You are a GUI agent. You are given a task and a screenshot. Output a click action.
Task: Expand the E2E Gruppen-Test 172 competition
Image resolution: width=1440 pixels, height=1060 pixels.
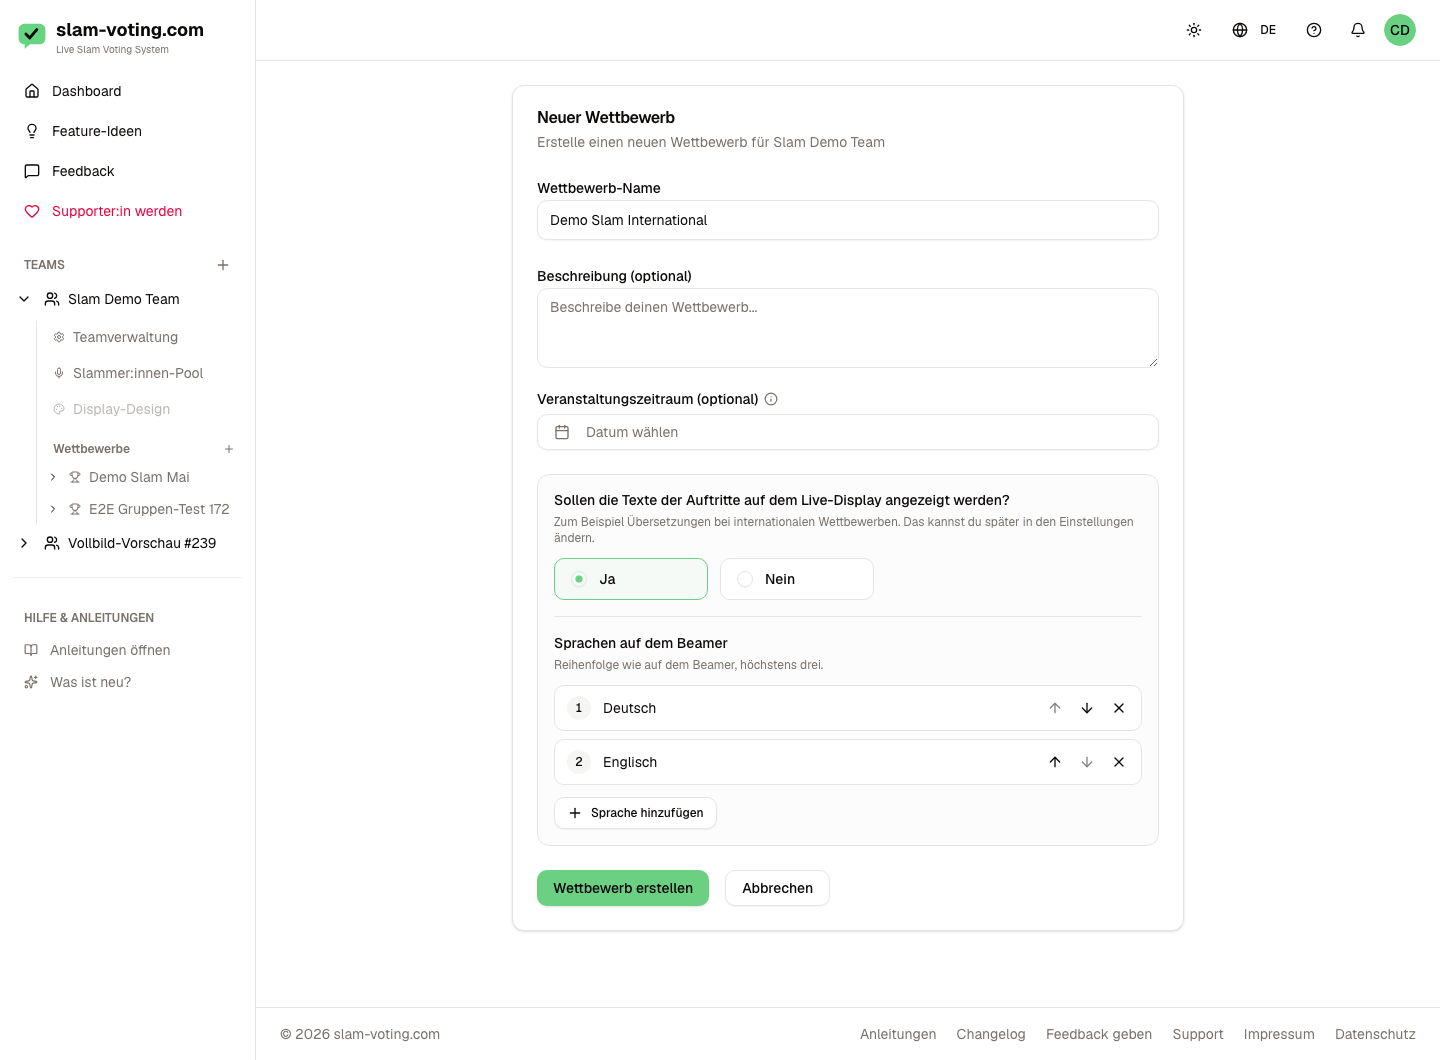click(53, 509)
